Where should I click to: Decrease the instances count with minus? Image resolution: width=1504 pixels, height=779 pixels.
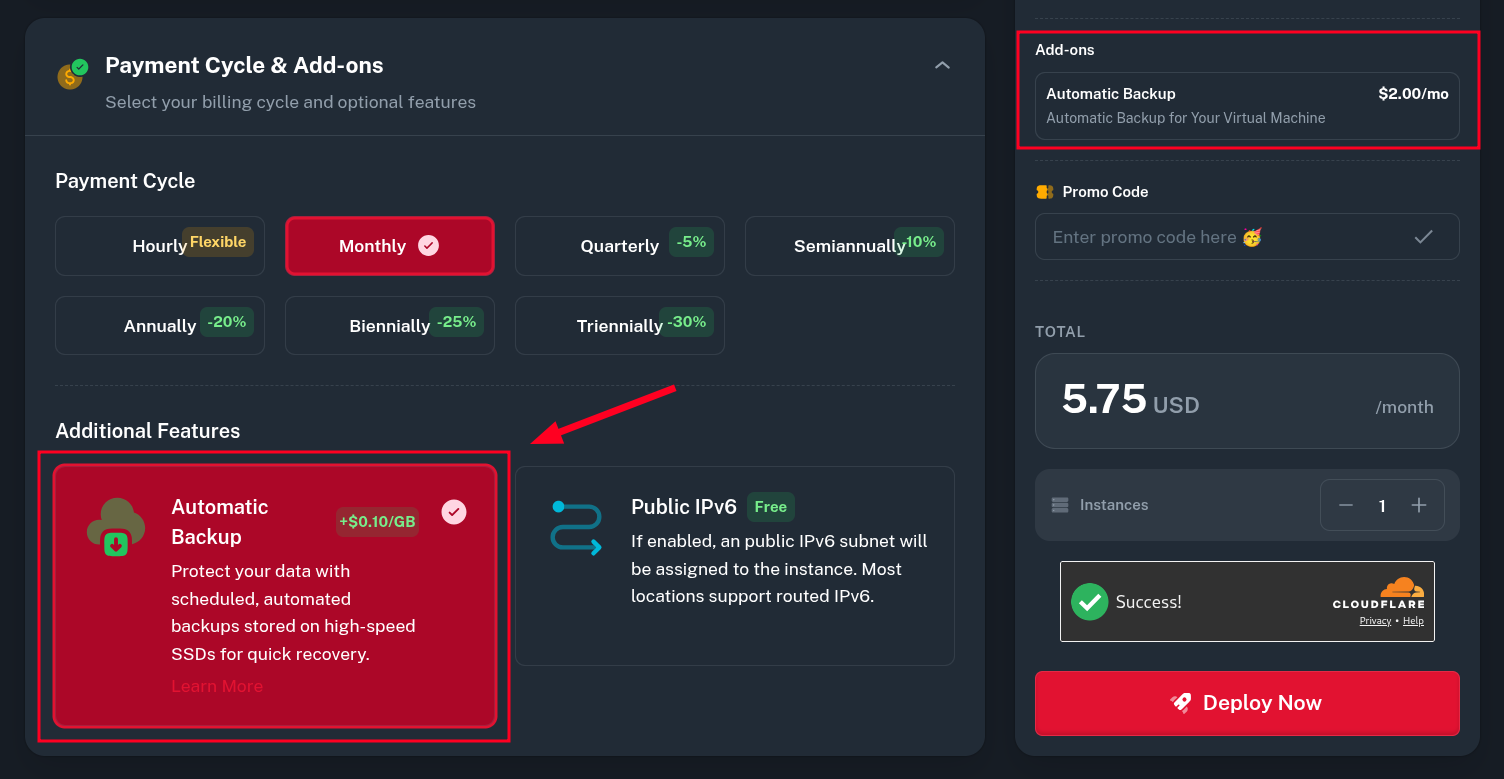click(1346, 505)
